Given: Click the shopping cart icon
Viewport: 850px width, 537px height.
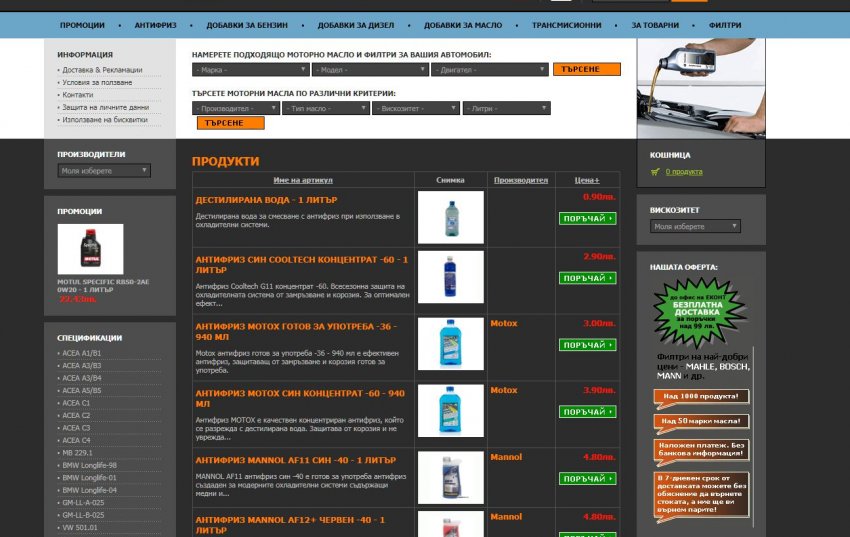Looking at the screenshot, I should (654, 172).
